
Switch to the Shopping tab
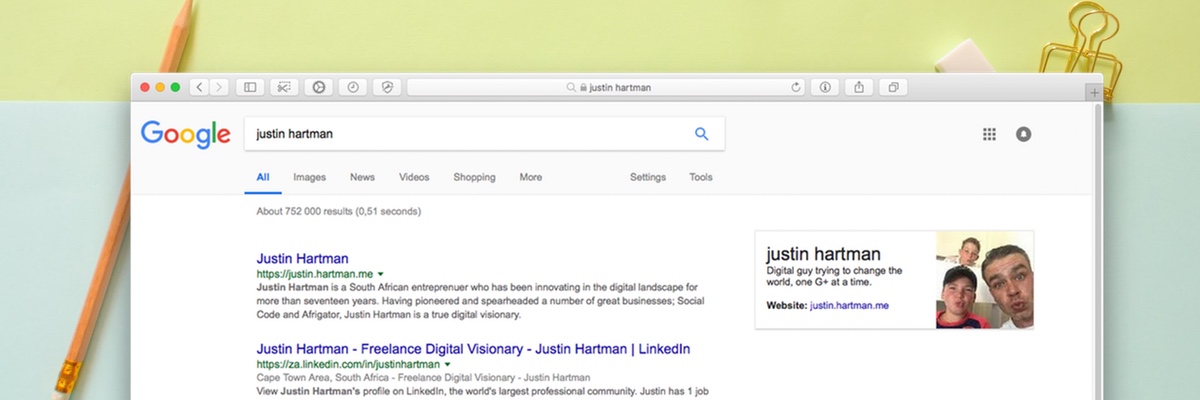tap(474, 177)
